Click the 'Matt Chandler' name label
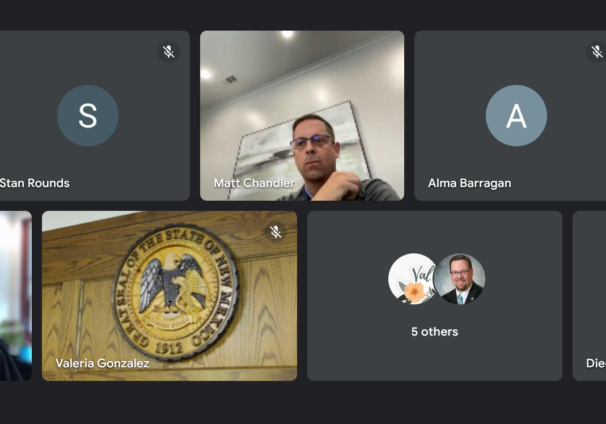Screen dimensions: 606x424 point(254,183)
